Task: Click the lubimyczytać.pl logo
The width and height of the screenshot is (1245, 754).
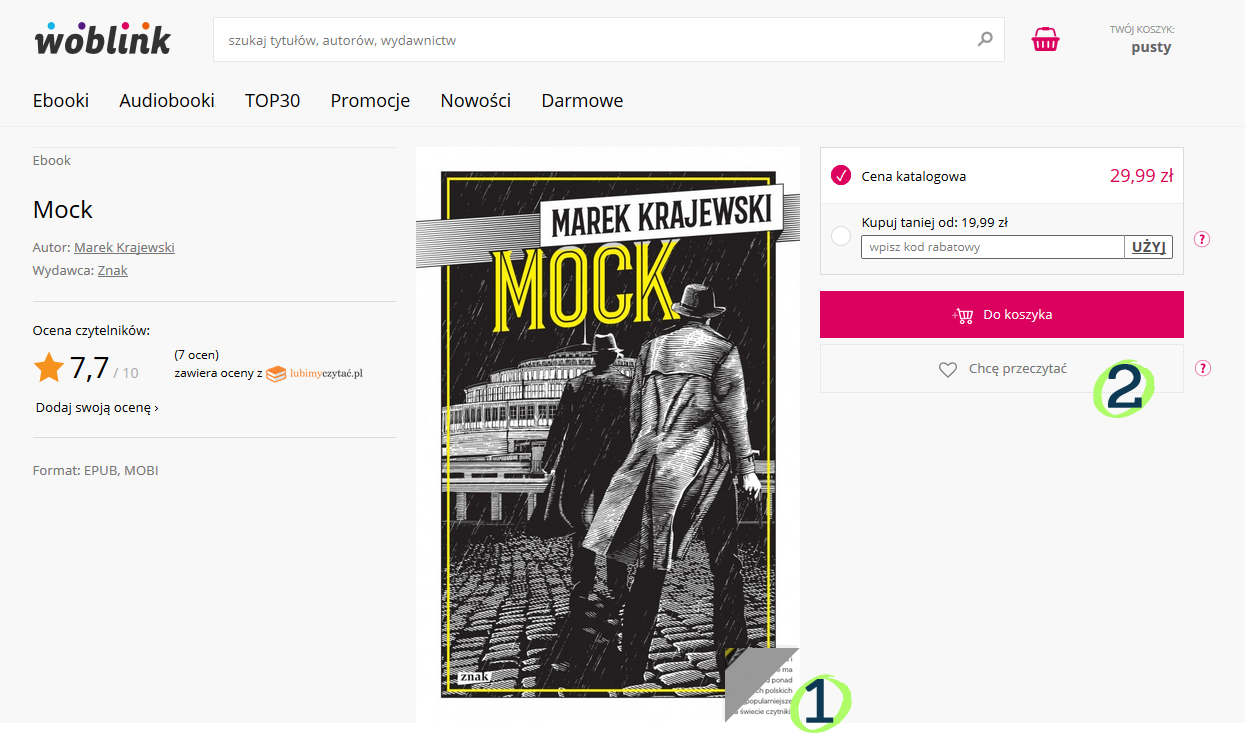Action: 315,373
